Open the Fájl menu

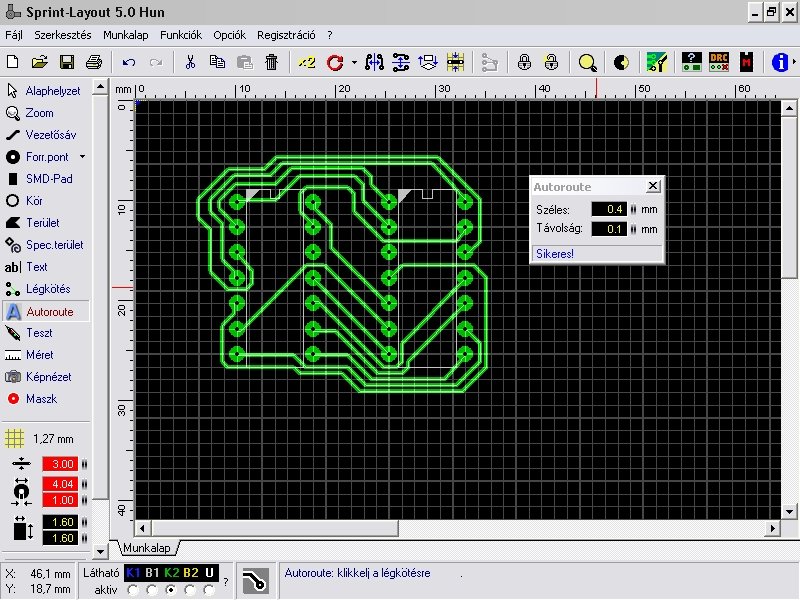14,35
